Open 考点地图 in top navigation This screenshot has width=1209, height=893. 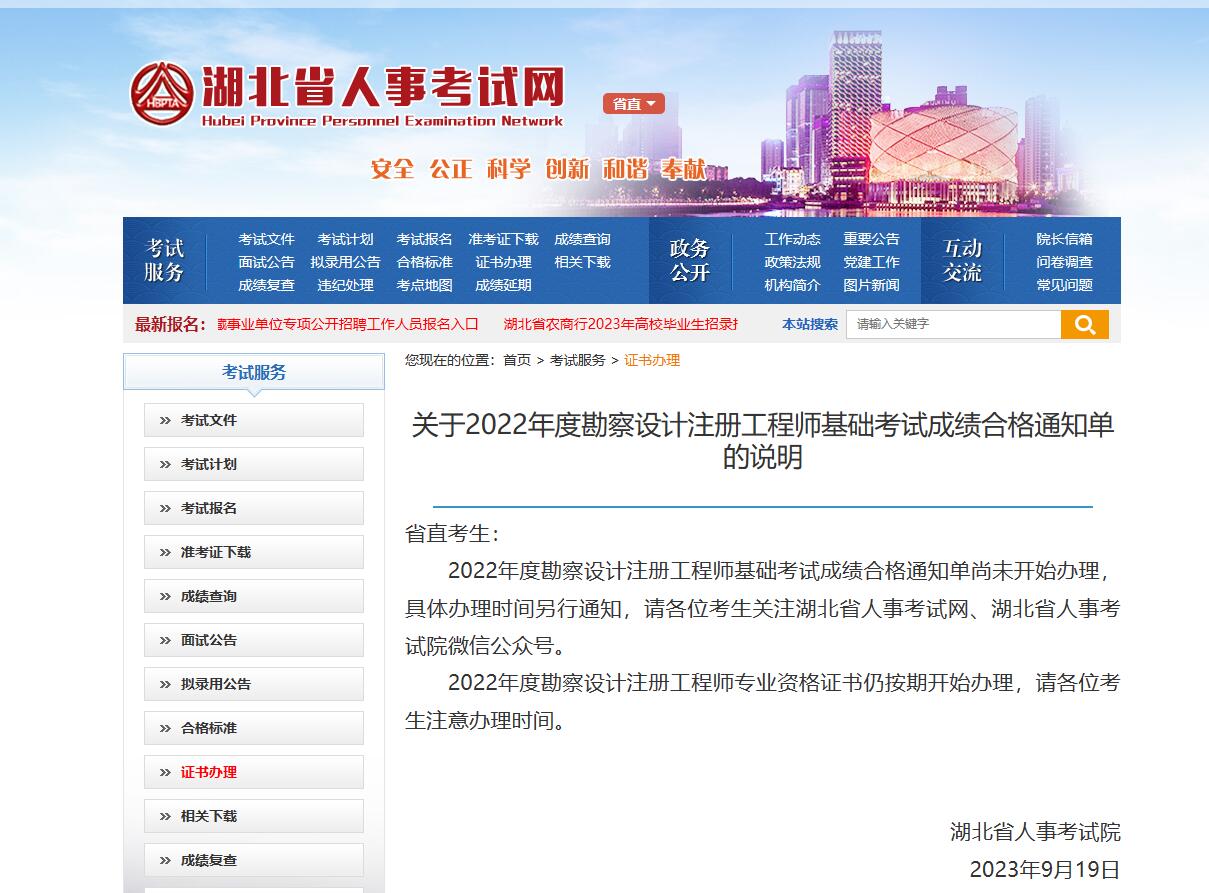[424, 285]
